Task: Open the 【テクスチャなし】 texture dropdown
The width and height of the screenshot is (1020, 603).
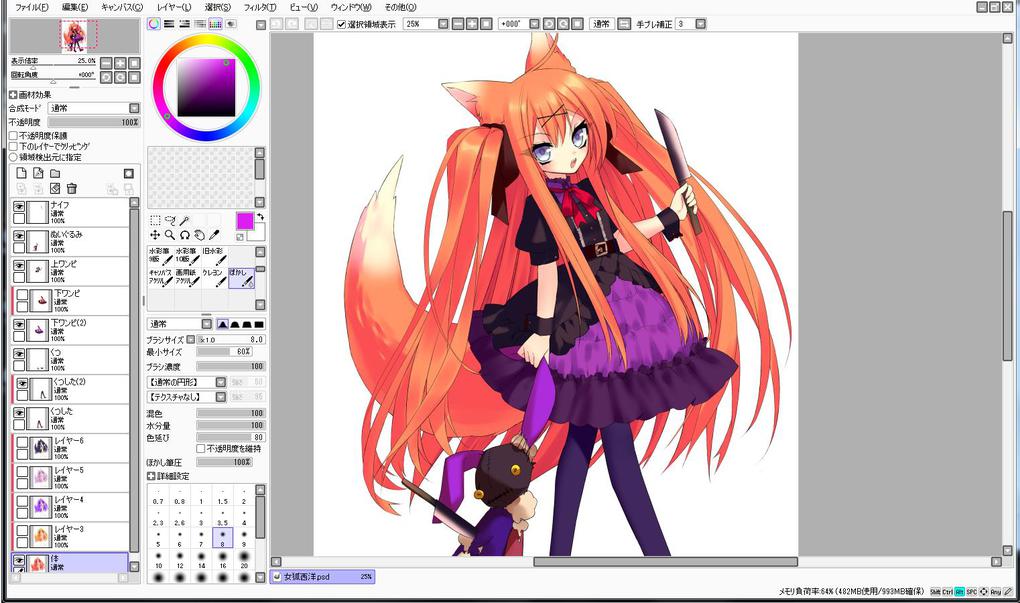Action: coord(221,397)
